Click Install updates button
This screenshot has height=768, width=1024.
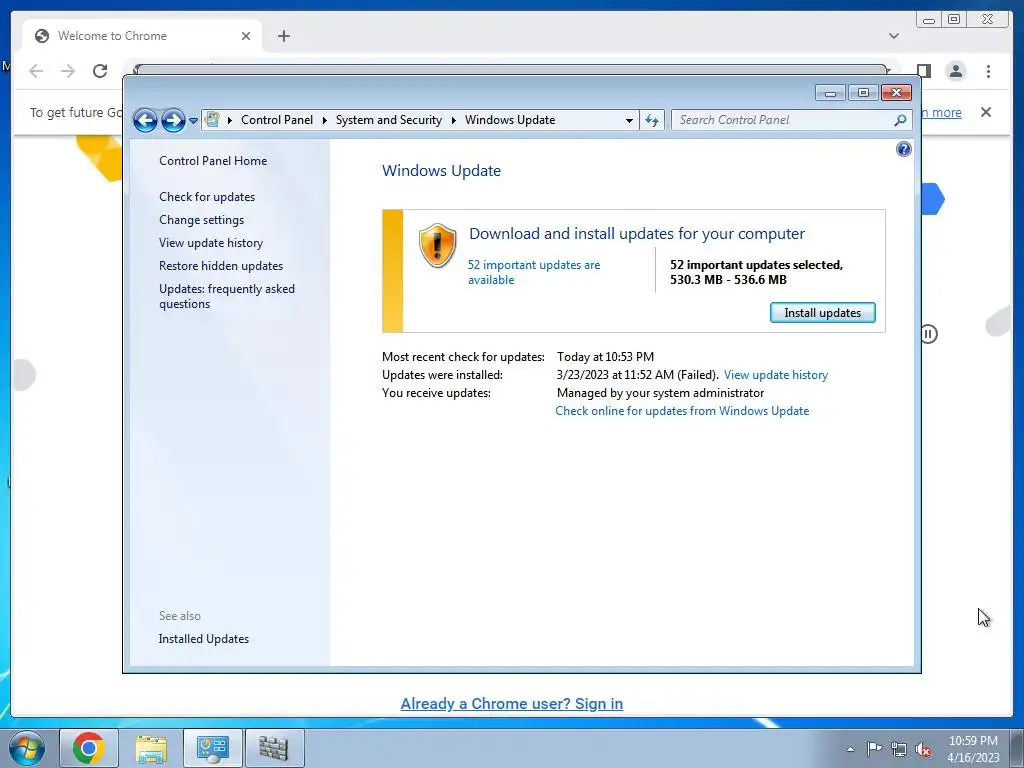[x=822, y=313]
